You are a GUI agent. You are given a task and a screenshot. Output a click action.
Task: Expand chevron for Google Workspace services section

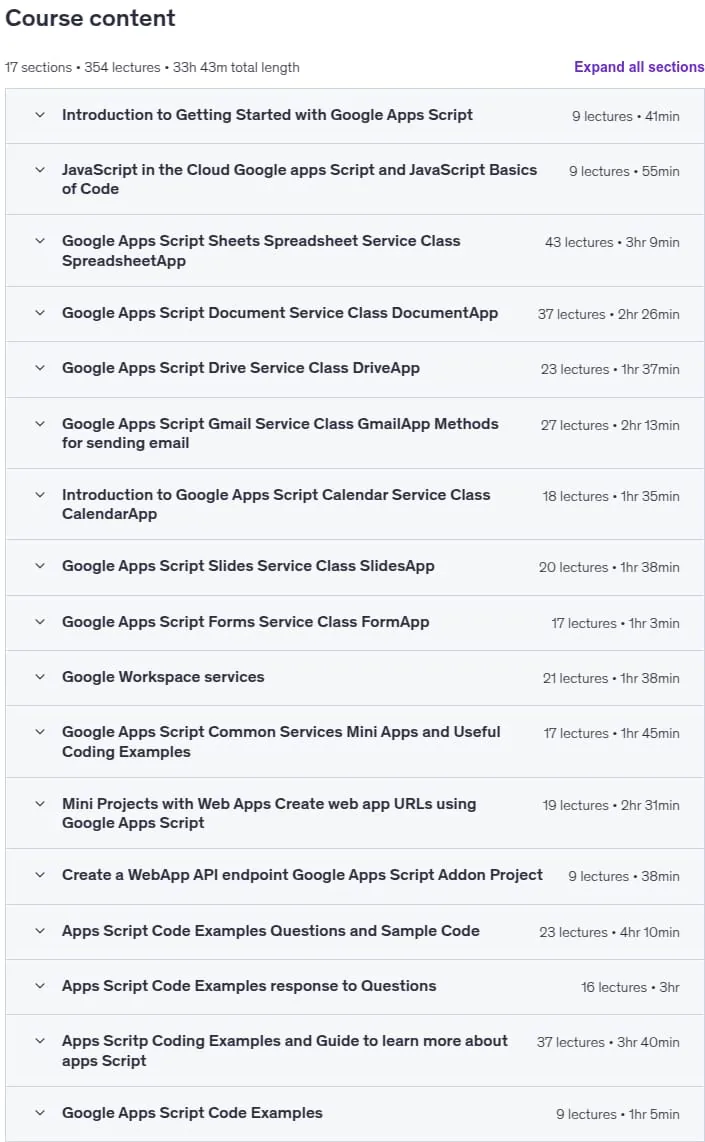(x=40, y=677)
